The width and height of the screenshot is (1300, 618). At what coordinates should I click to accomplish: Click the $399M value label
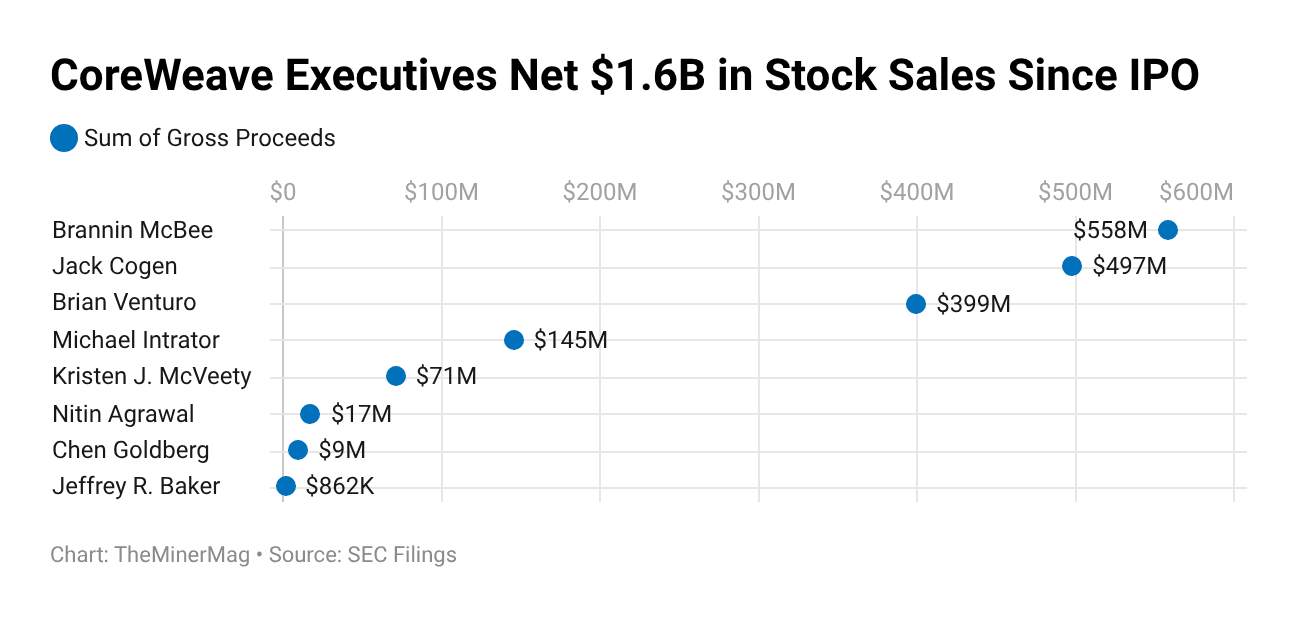click(973, 304)
